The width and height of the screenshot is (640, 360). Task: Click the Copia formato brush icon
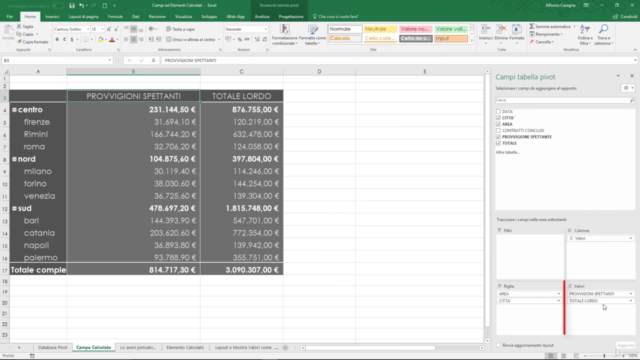[19, 42]
